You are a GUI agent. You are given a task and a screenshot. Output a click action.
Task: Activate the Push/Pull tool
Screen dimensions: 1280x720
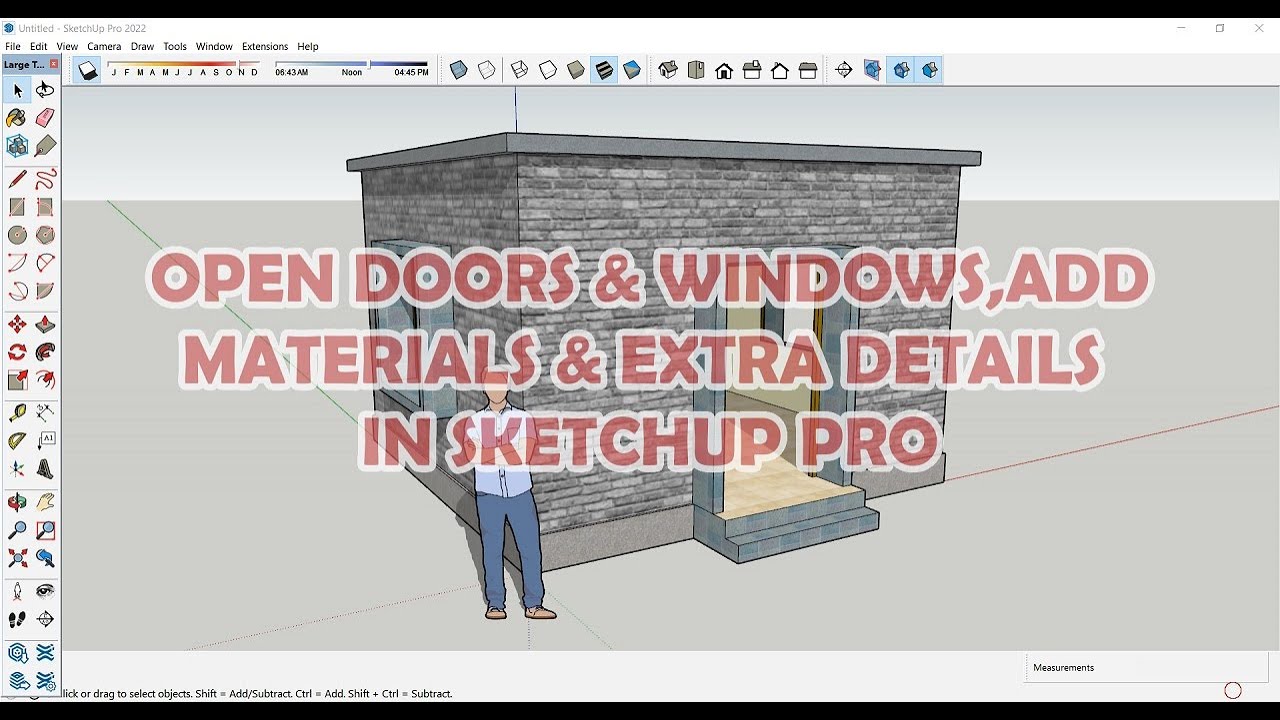click(45, 325)
